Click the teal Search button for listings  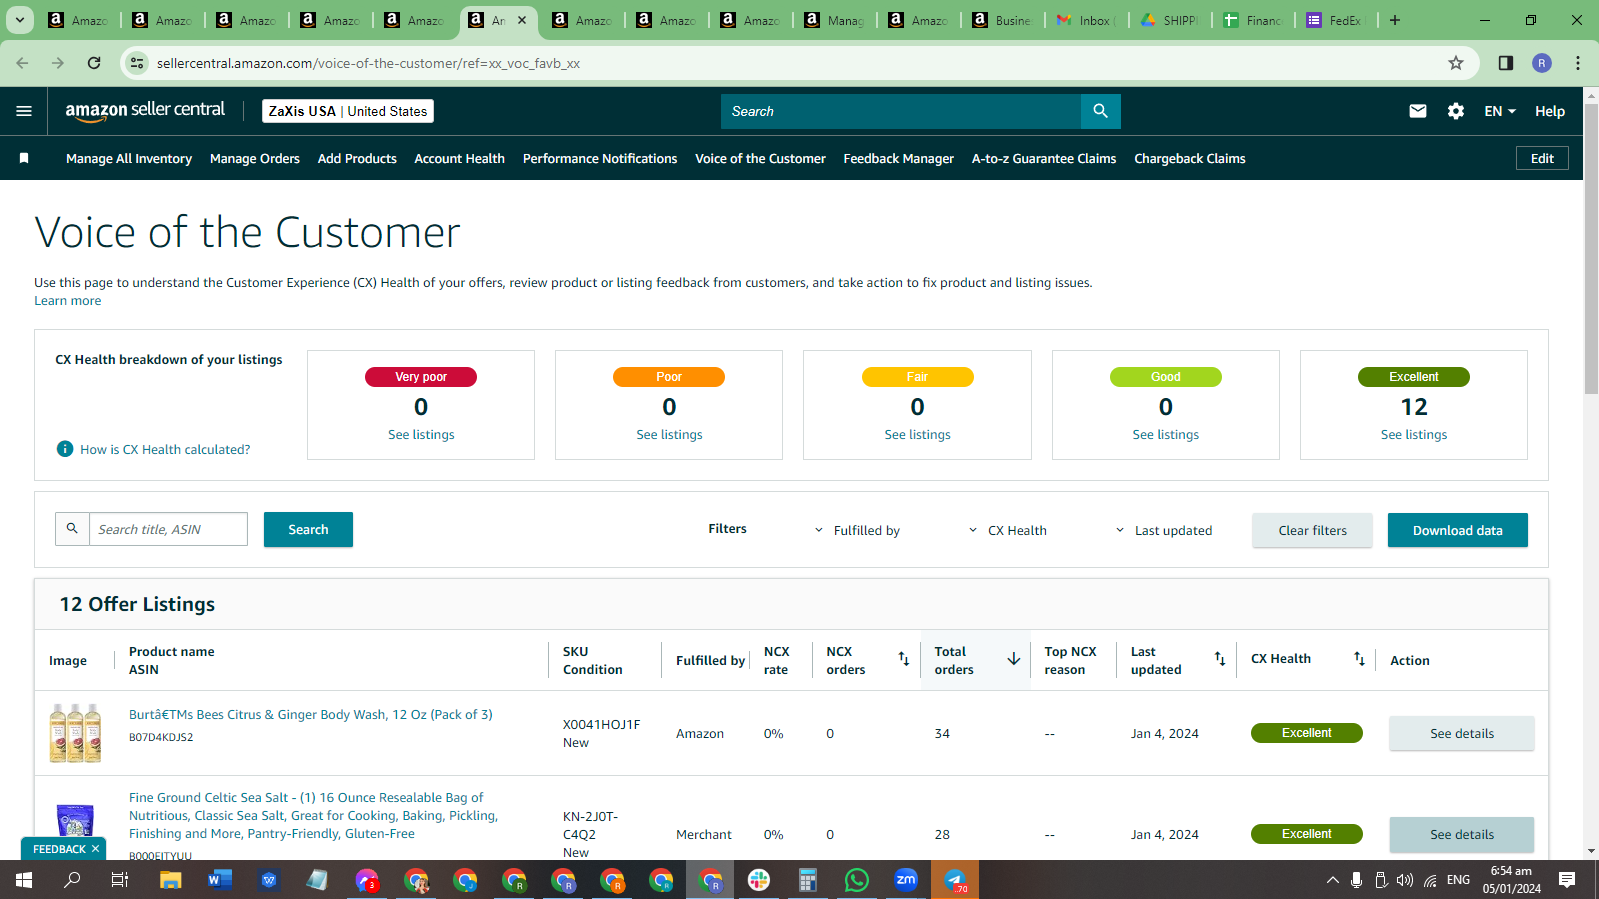(x=308, y=529)
